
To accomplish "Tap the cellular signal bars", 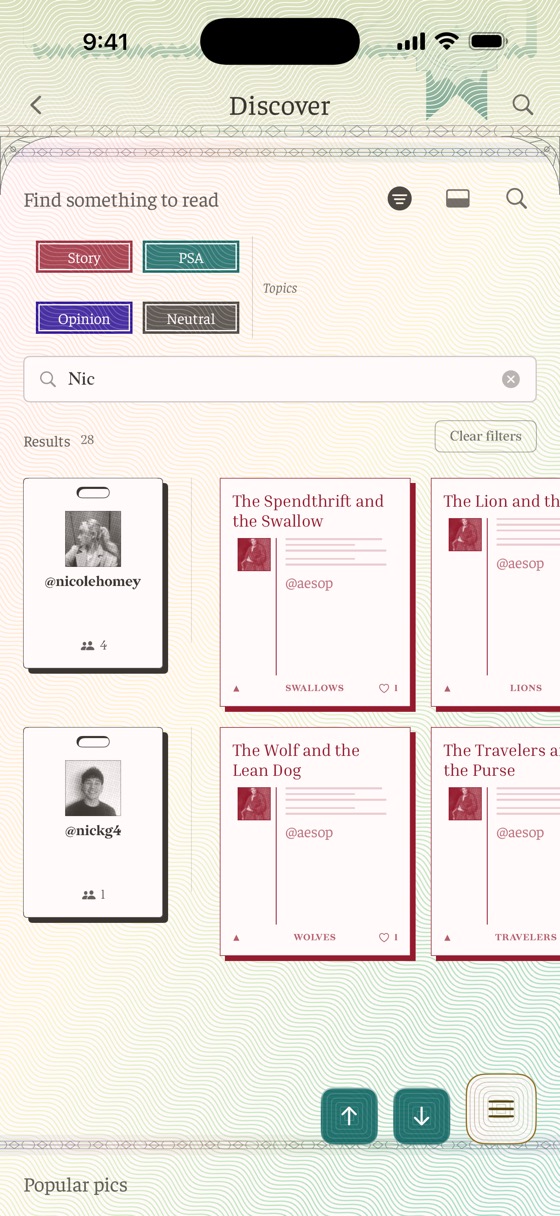I will click(411, 42).
